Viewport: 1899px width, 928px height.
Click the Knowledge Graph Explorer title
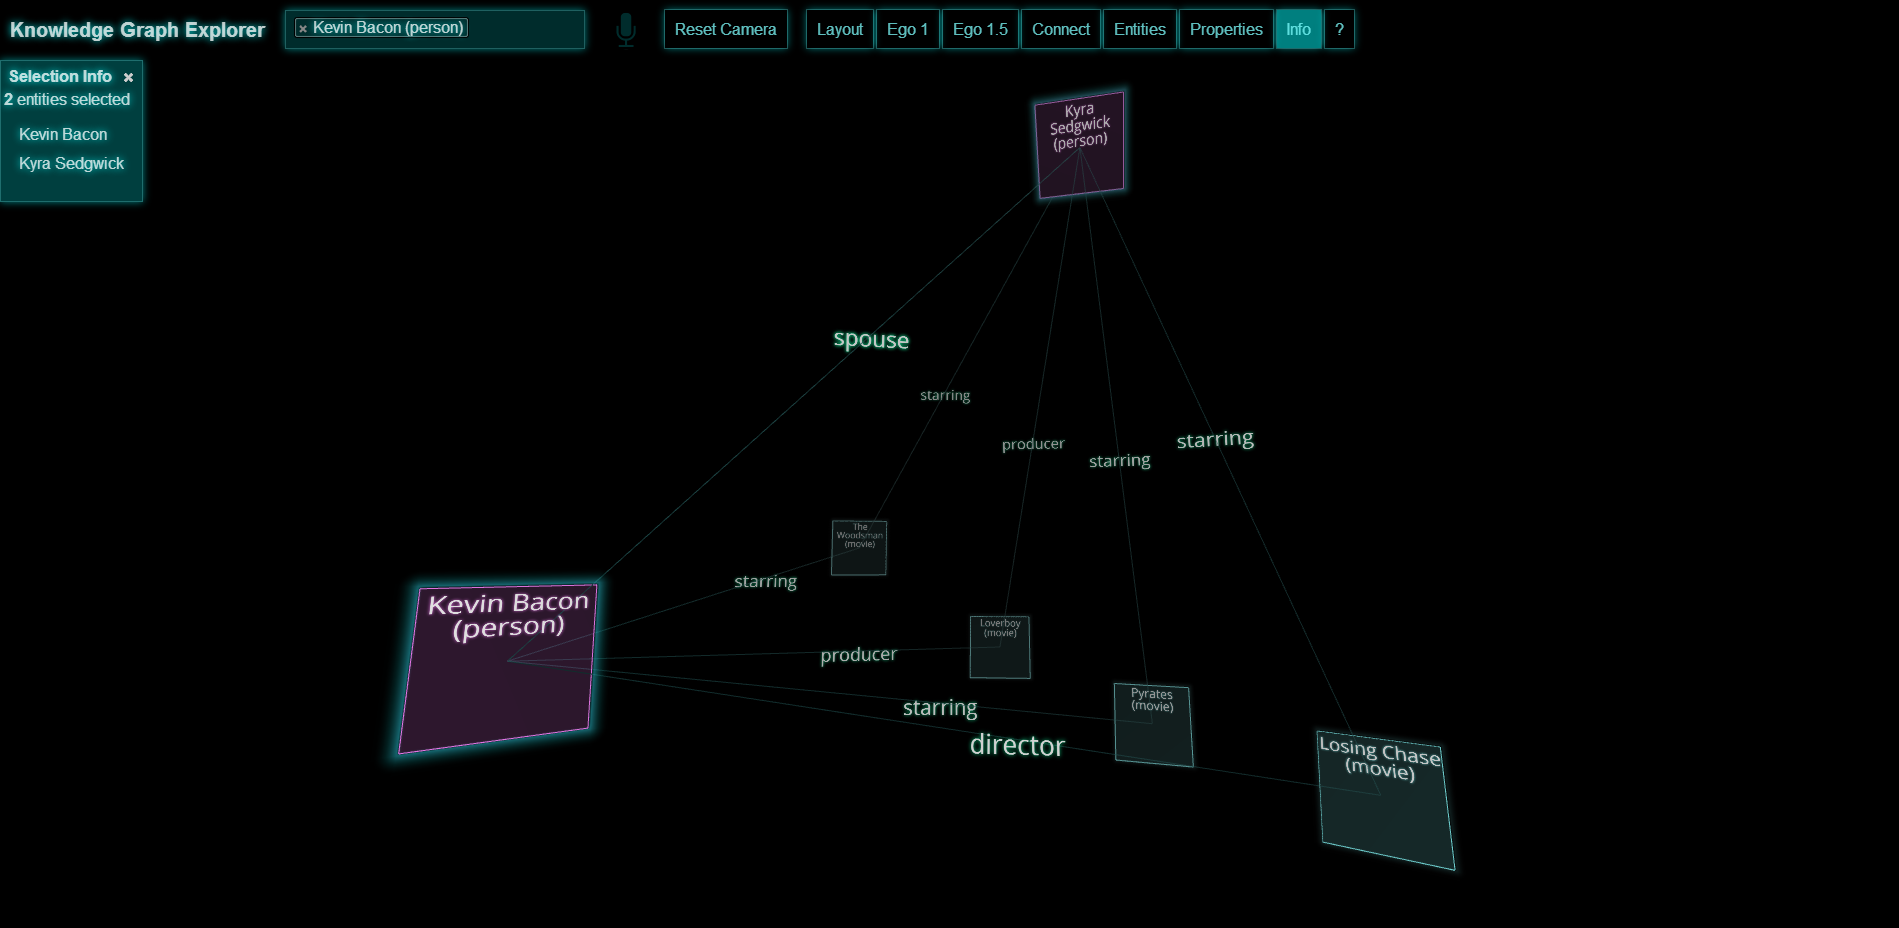(137, 30)
